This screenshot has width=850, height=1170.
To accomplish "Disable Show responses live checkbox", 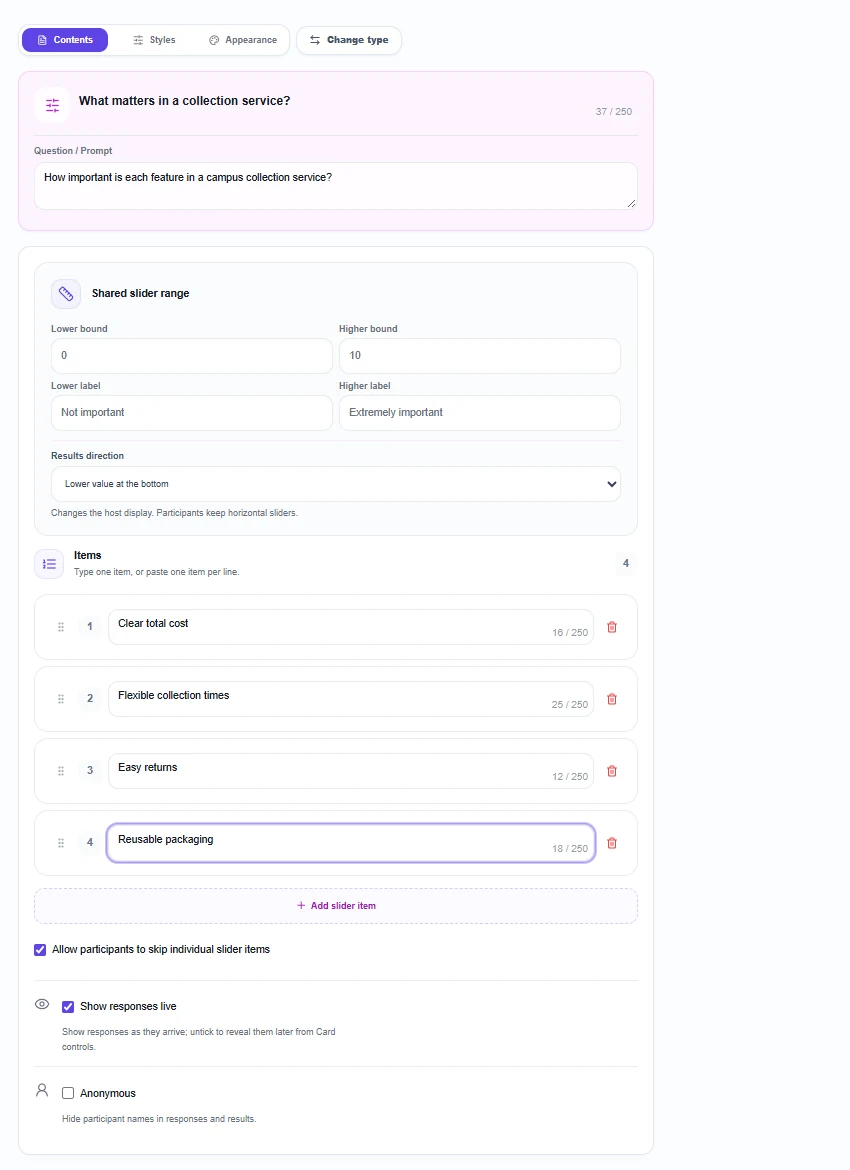I will (x=68, y=1007).
